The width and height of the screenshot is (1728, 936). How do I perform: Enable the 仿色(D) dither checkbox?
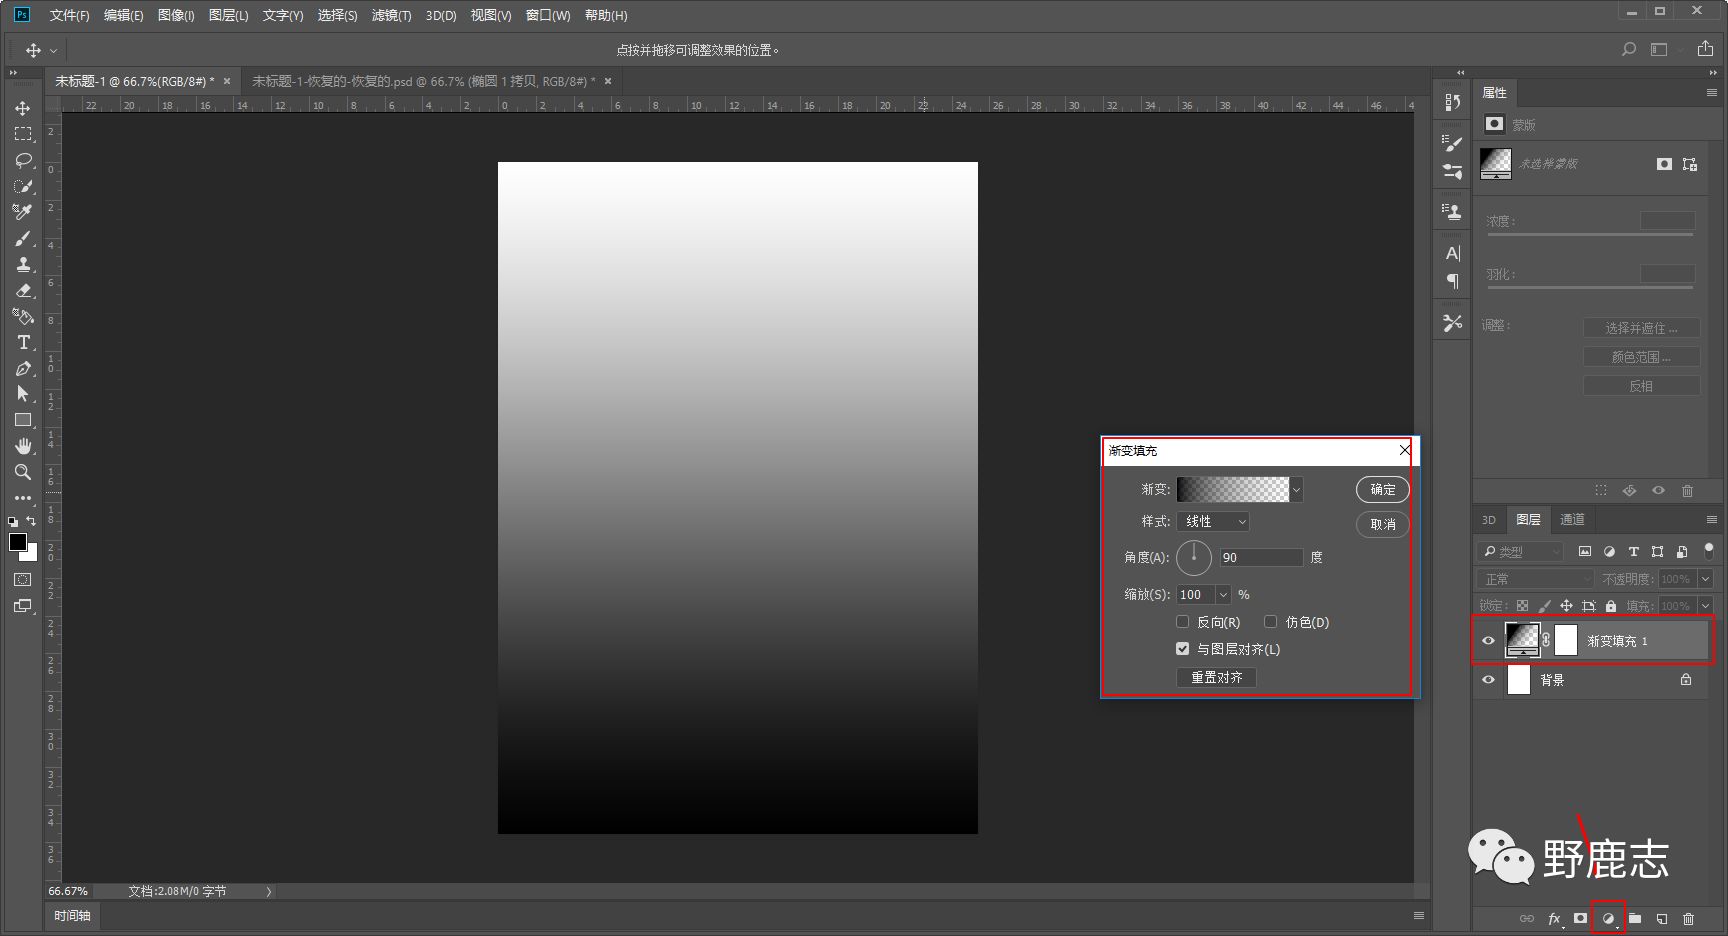(x=1271, y=622)
